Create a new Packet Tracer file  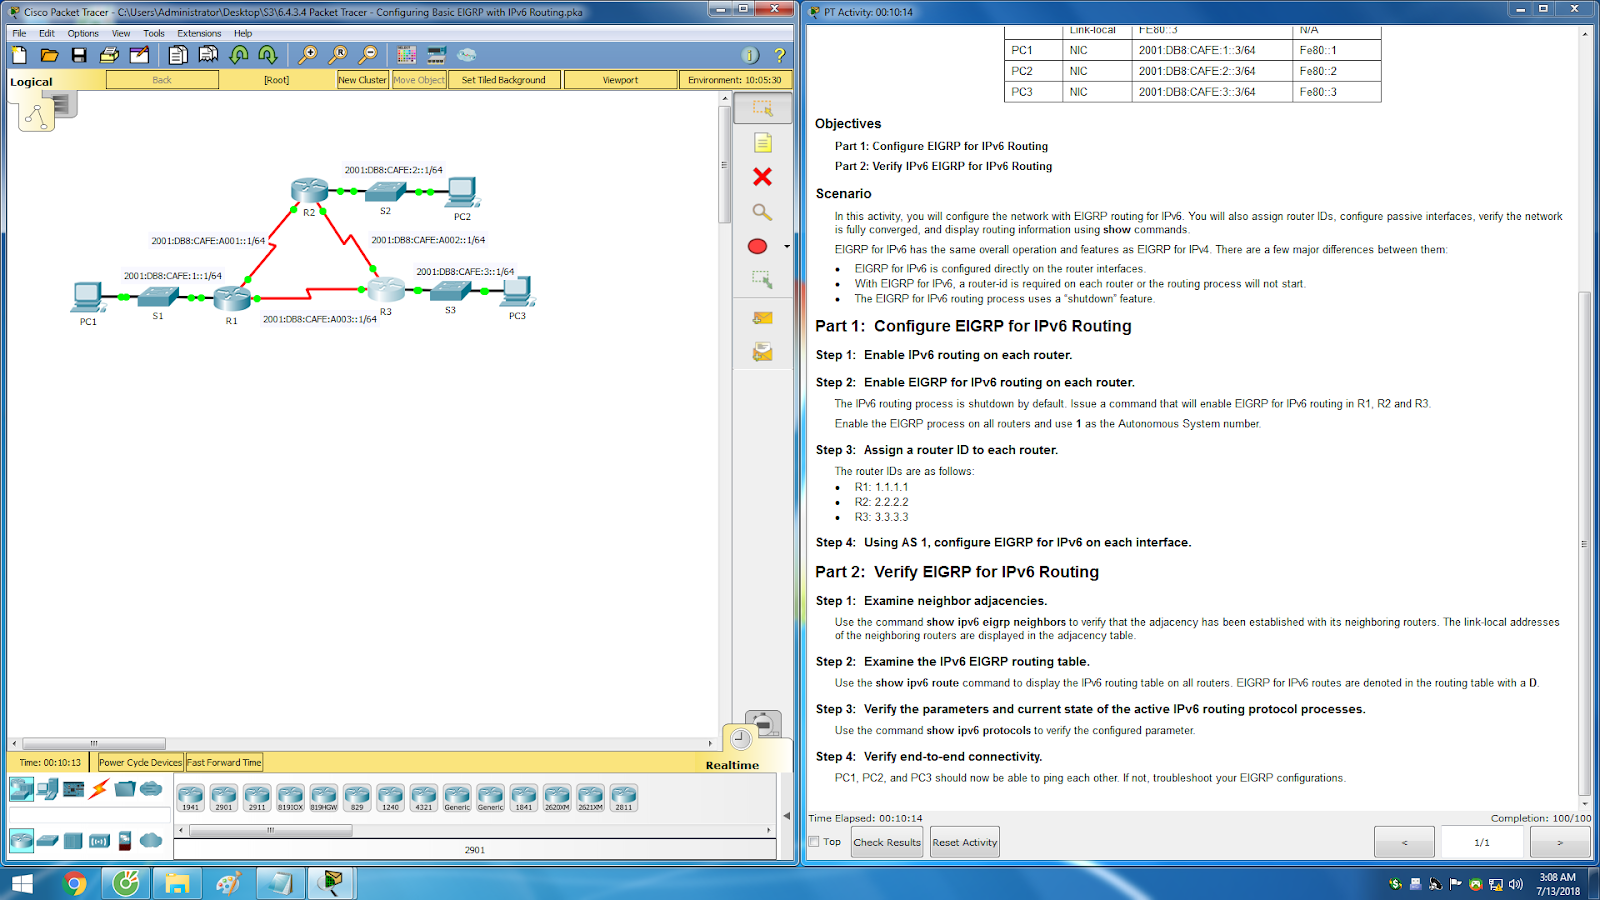coord(19,55)
